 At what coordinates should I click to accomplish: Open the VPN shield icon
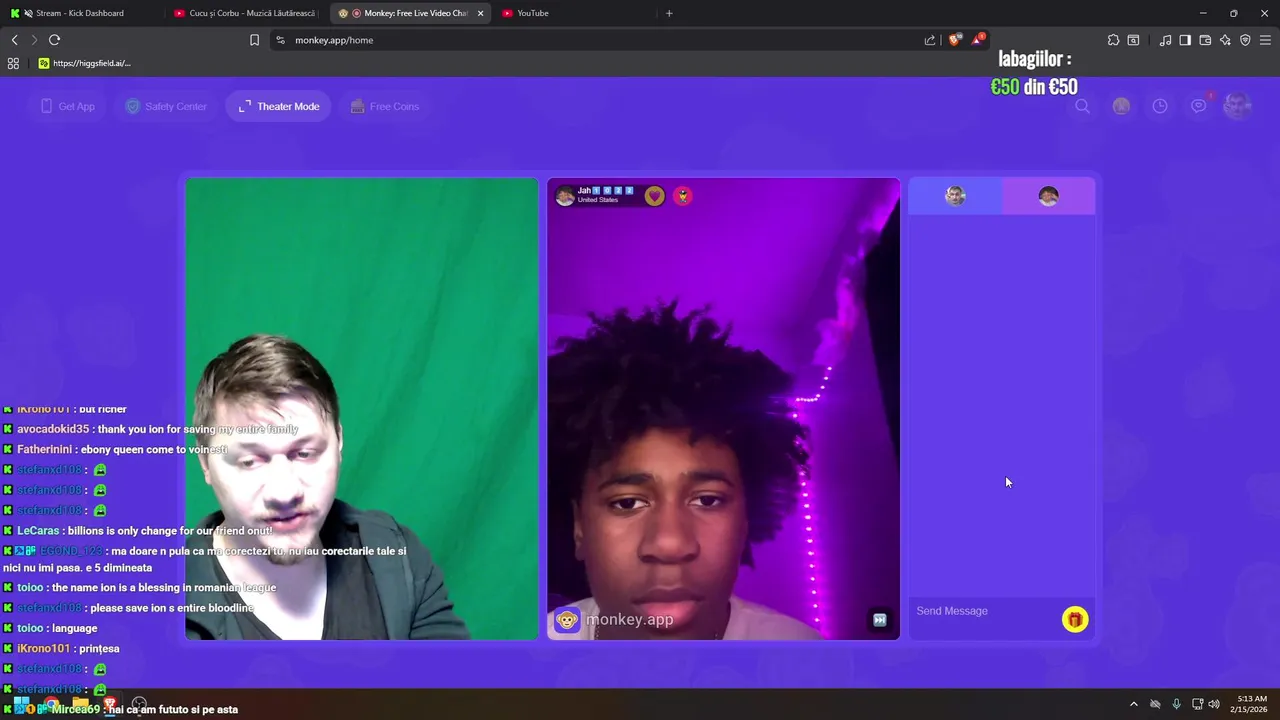(1245, 40)
